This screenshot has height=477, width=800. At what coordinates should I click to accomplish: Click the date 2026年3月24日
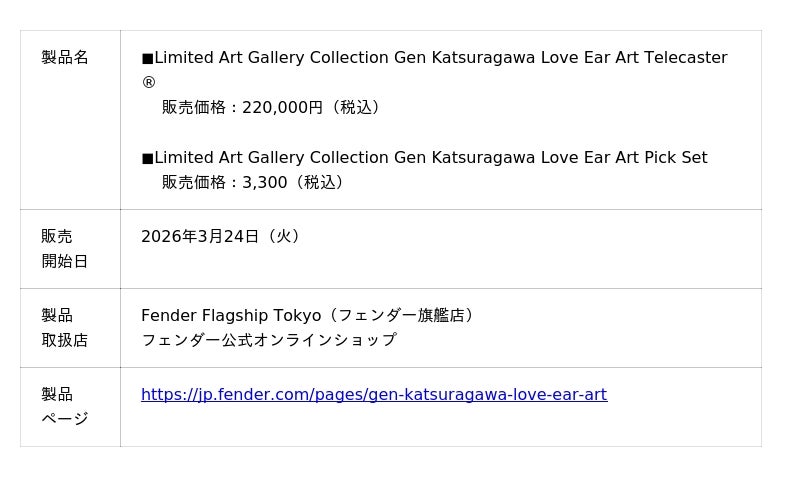pos(200,237)
